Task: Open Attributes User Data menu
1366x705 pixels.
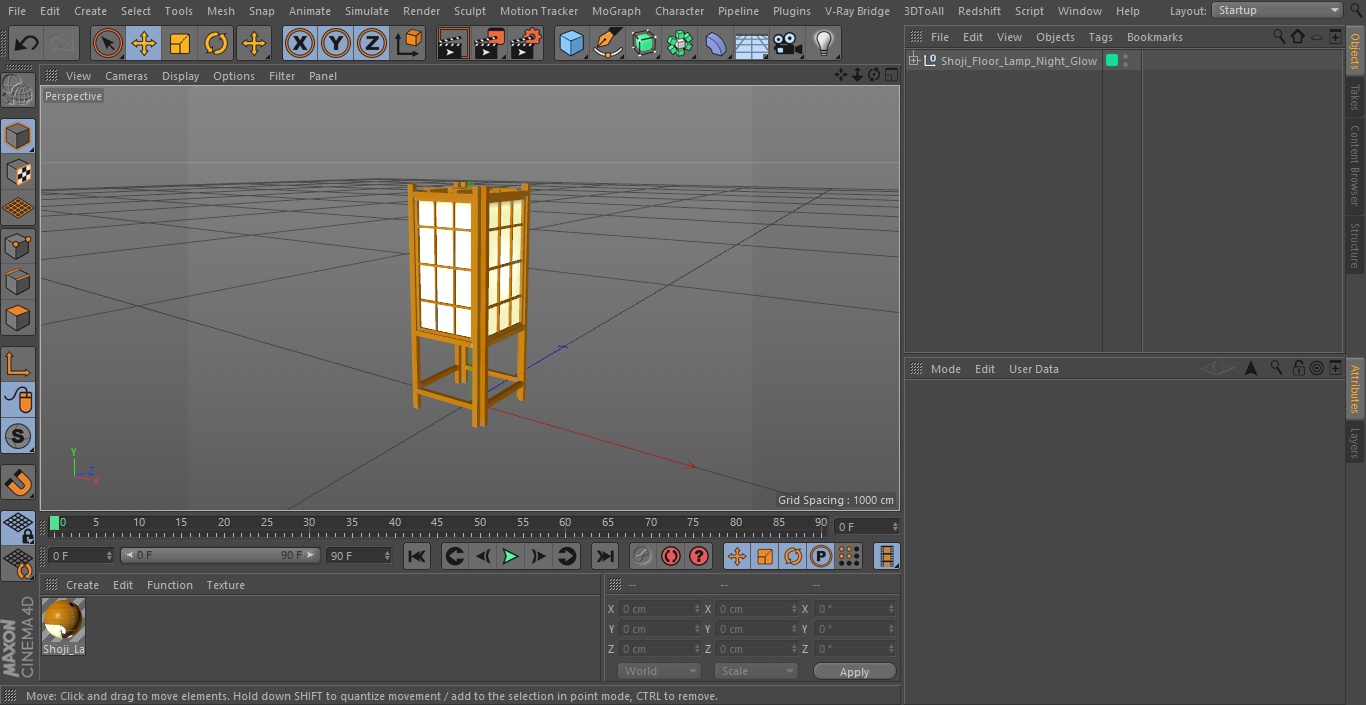Action: click(x=1033, y=369)
